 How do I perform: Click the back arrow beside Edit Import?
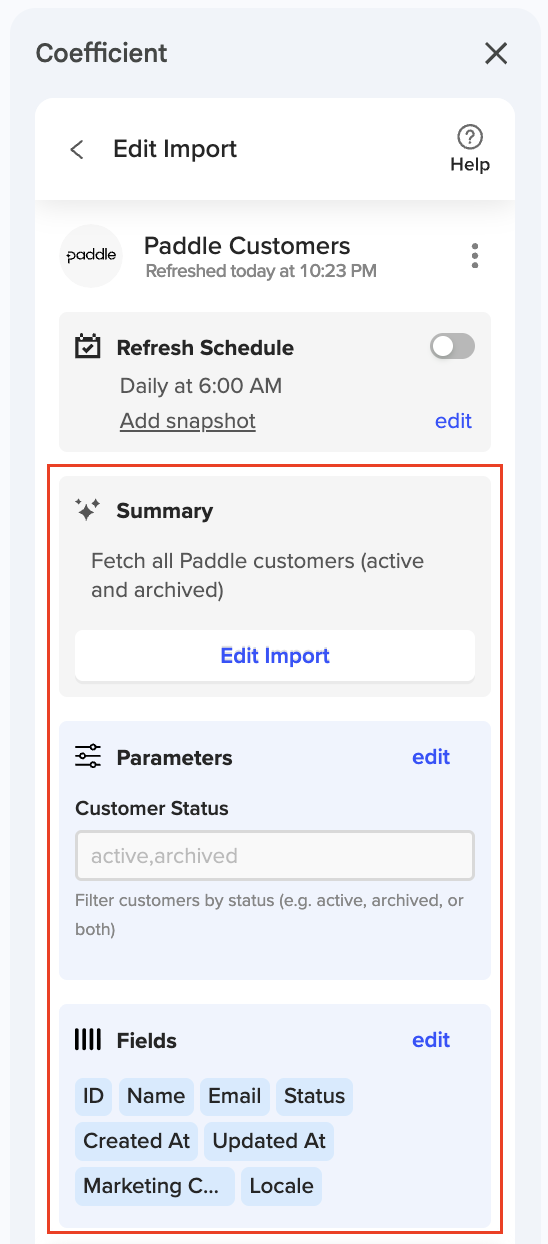point(76,149)
